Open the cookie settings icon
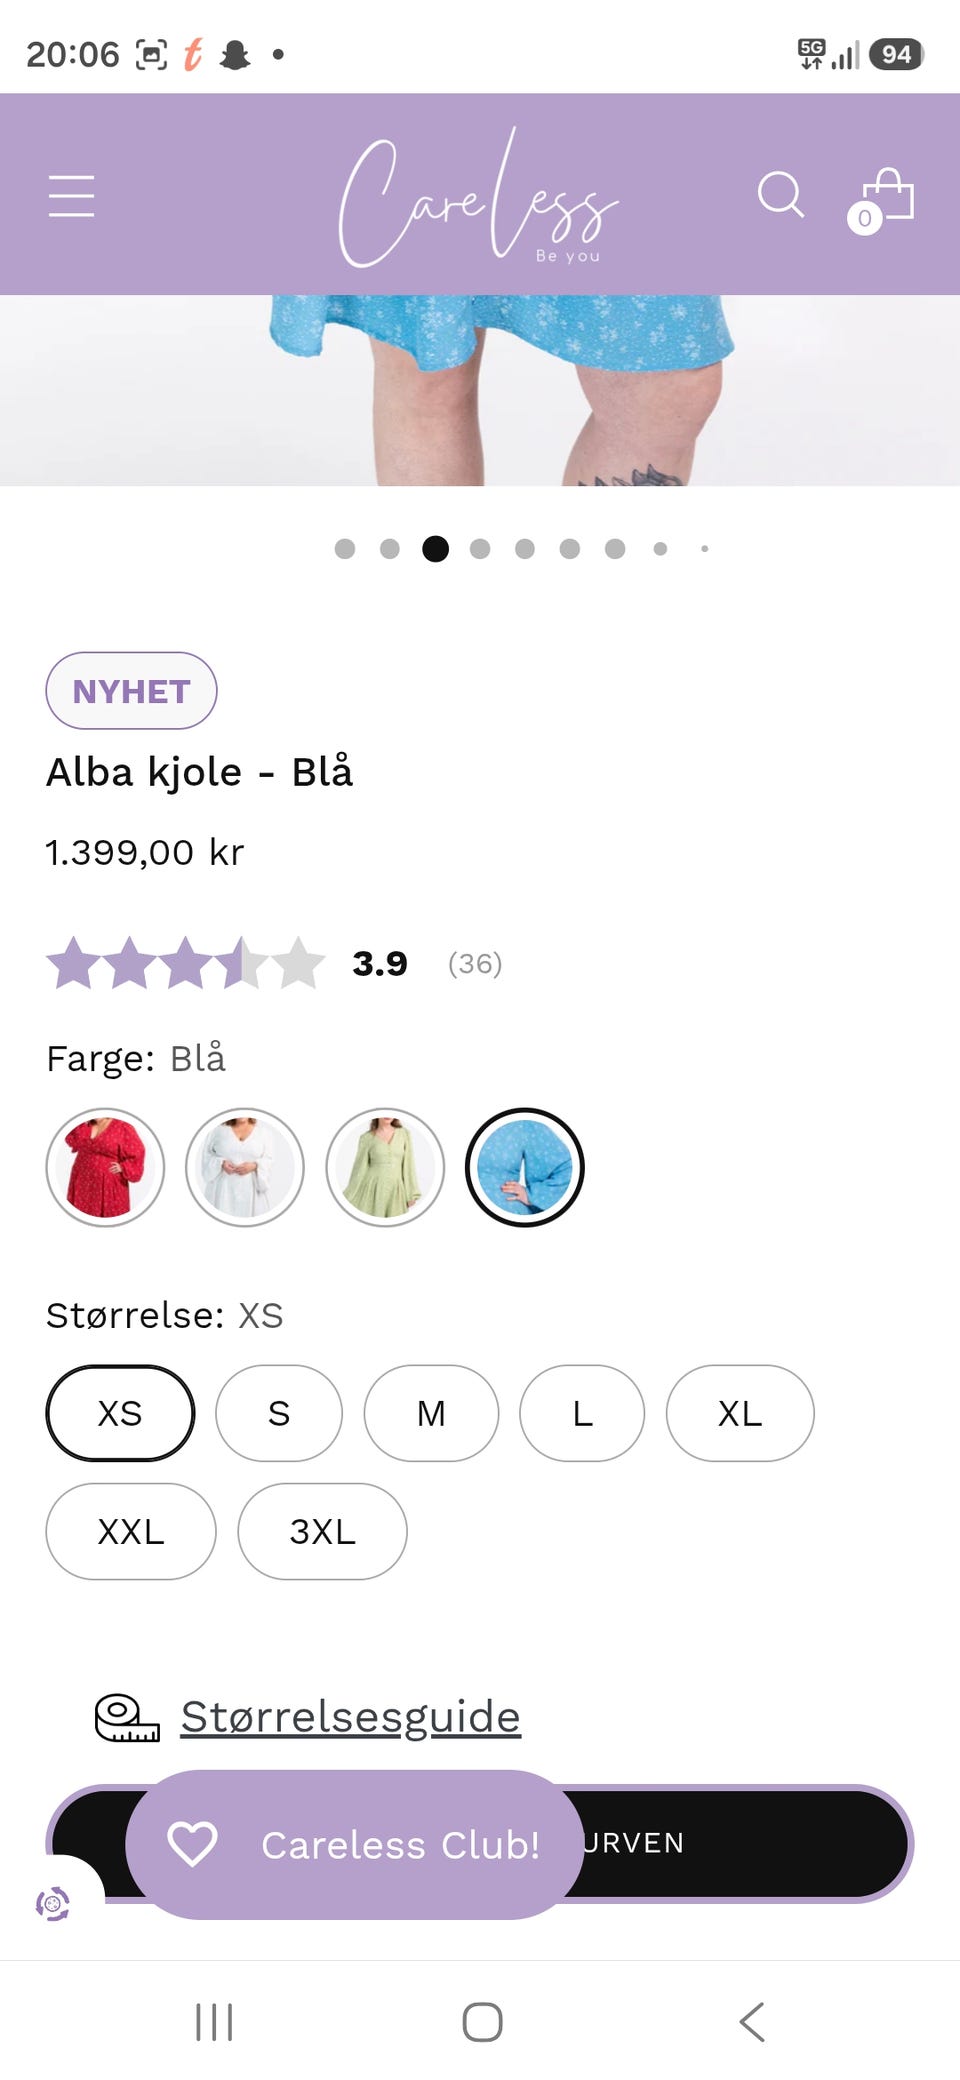 [x=52, y=1903]
